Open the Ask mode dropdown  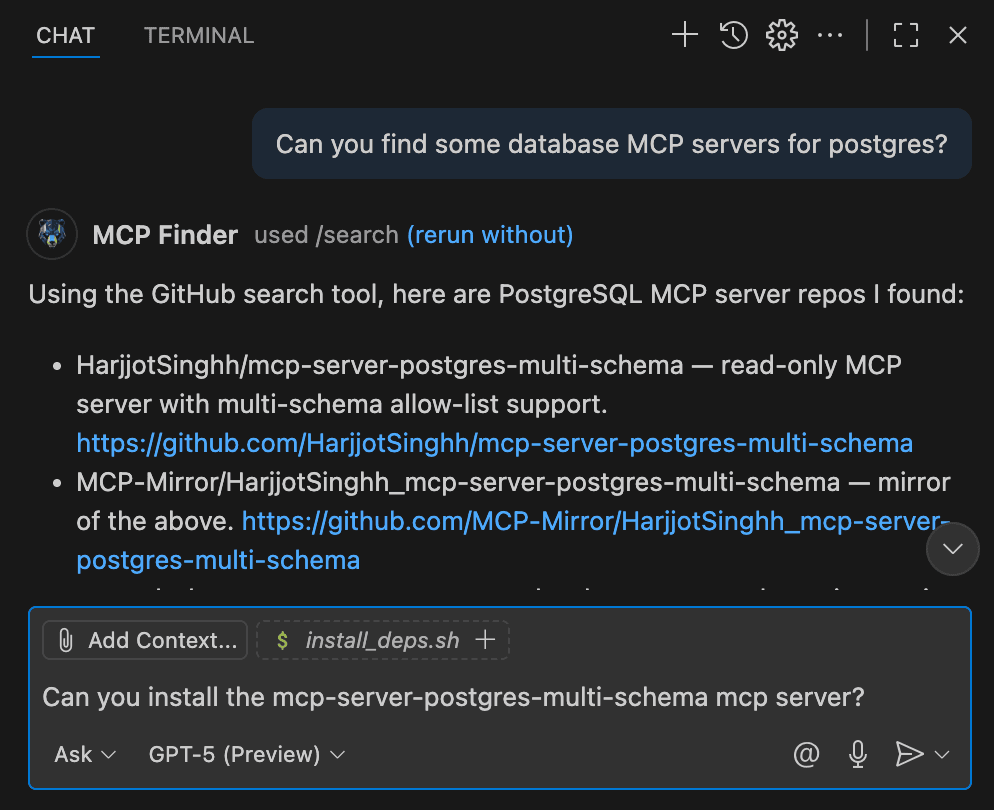(85, 754)
